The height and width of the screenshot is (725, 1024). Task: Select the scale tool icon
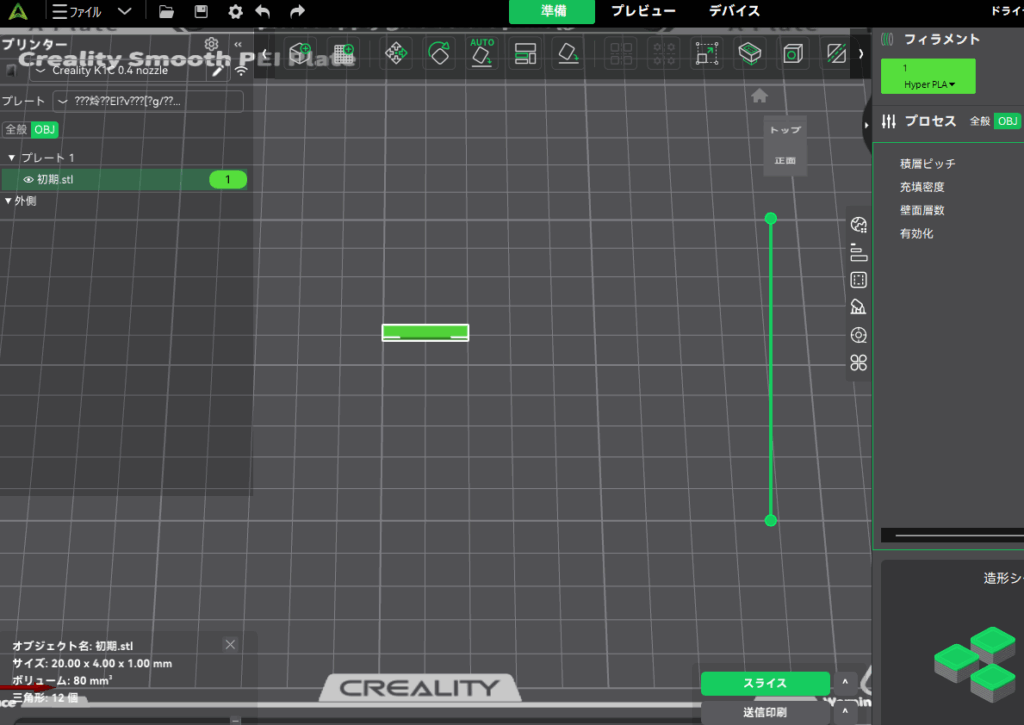click(x=707, y=54)
